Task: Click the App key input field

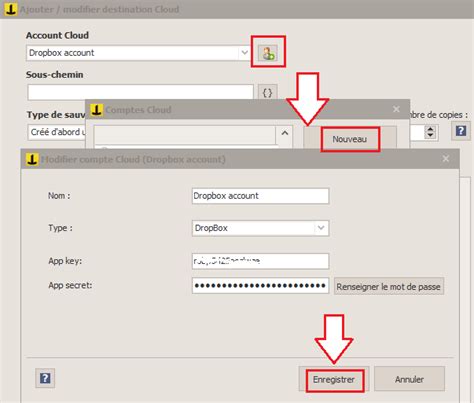Action: coord(260,261)
